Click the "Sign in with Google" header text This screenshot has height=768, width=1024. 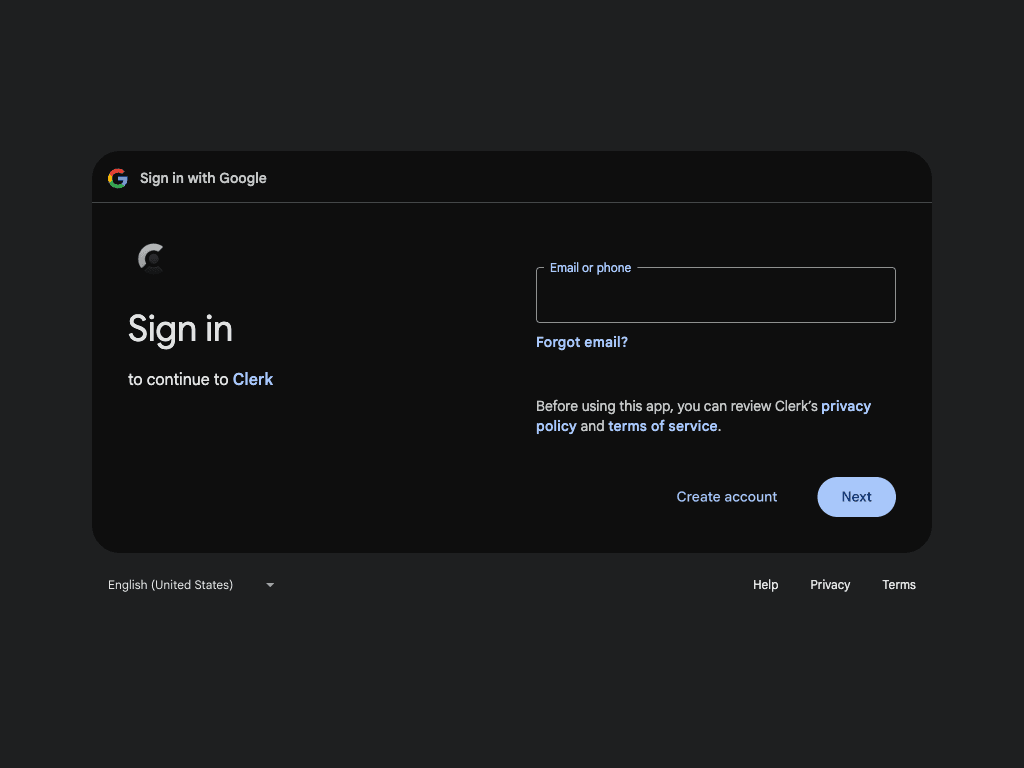203,178
